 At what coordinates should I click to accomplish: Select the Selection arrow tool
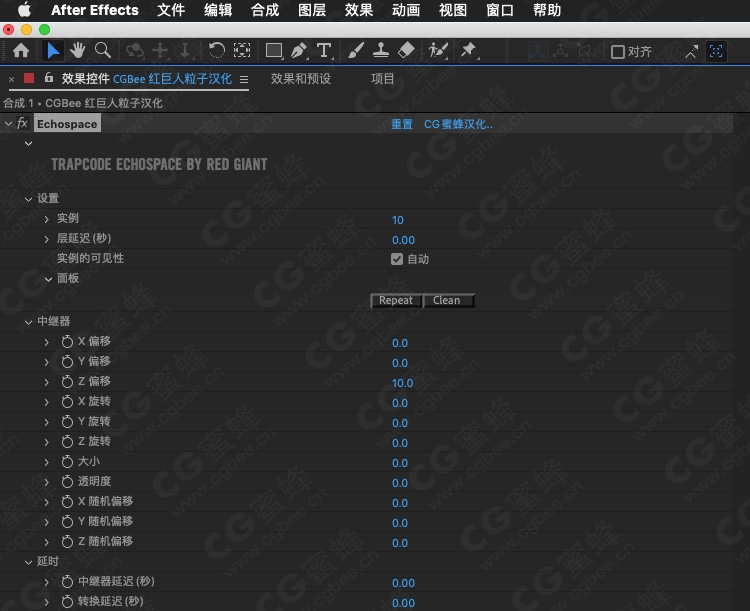click(x=53, y=51)
